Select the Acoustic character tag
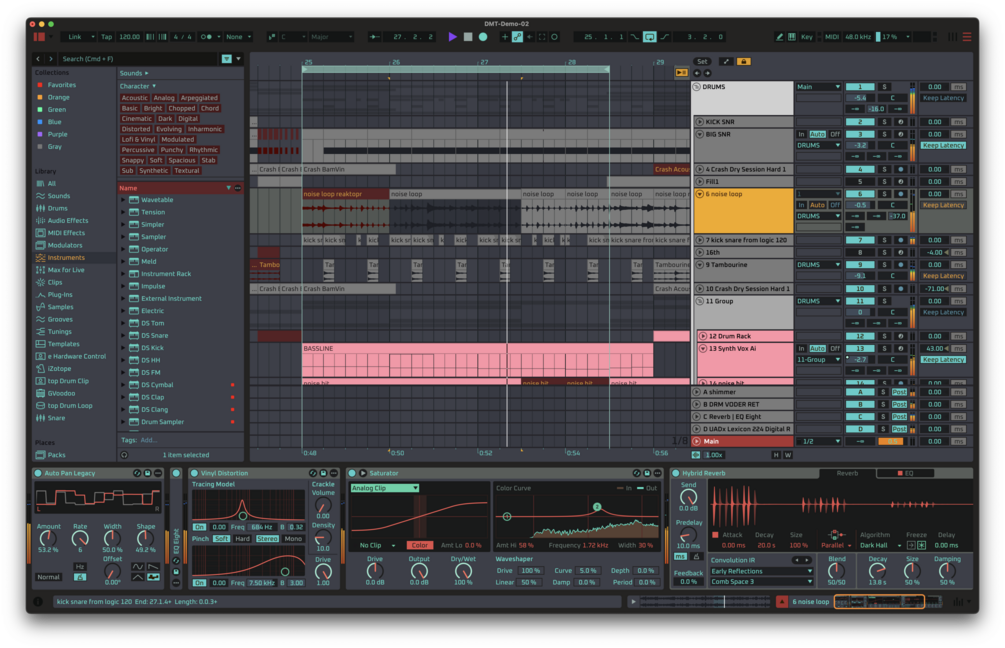Image resolution: width=1005 pixels, height=648 pixels. point(135,98)
